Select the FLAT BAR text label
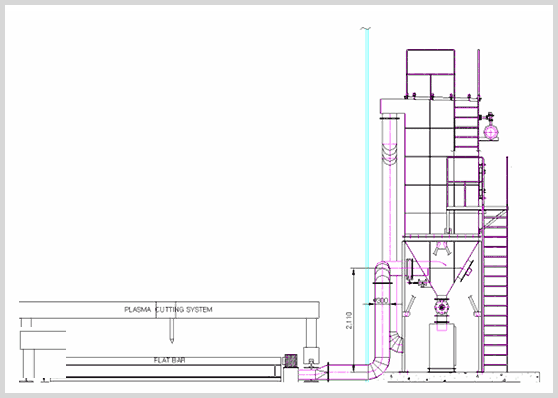 tap(169, 360)
